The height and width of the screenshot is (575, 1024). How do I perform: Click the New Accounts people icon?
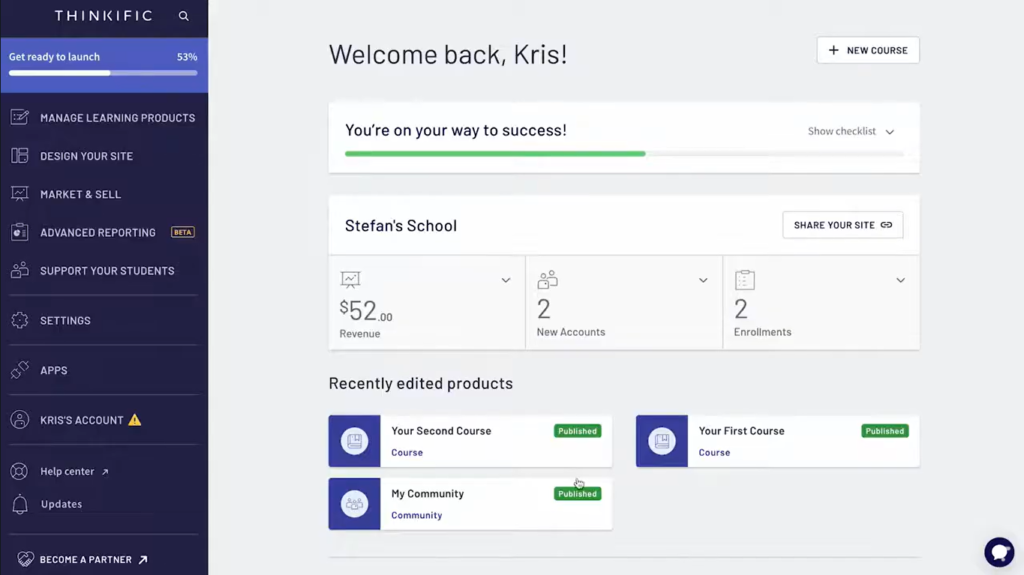click(x=547, y=280)
